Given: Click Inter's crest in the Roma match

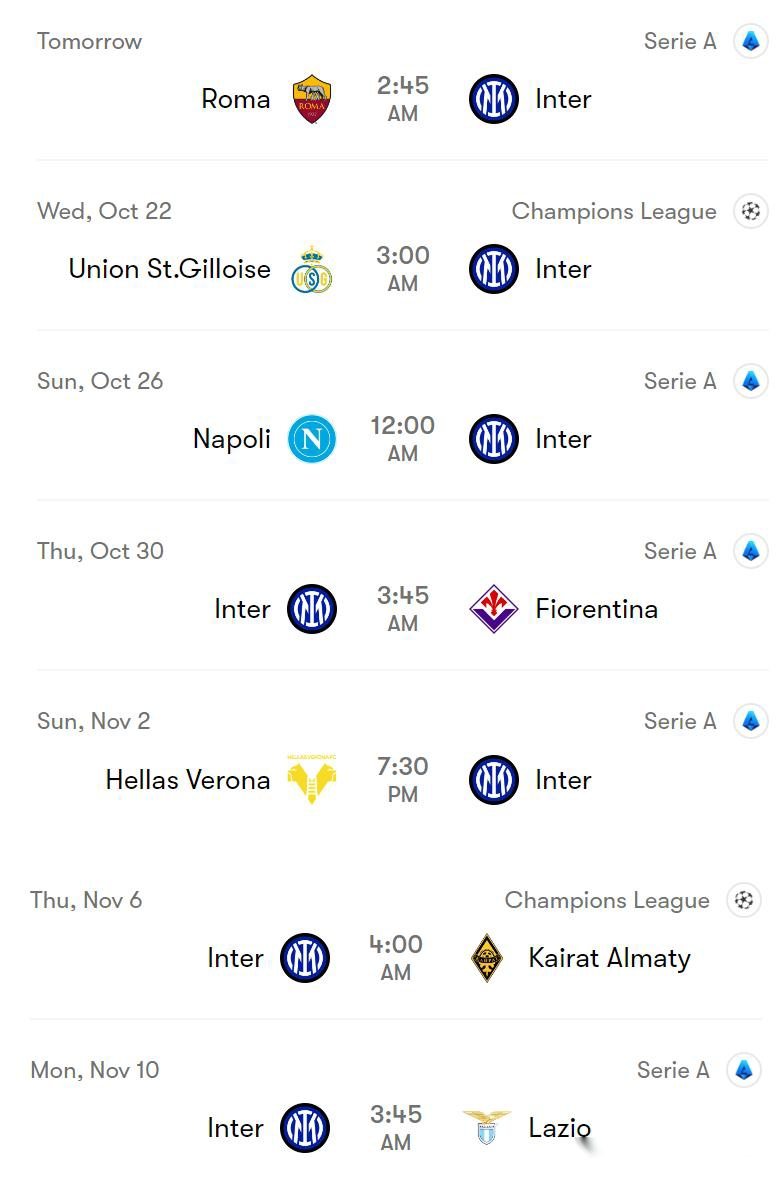Looking at the screenshot, I should pos(494,99).
